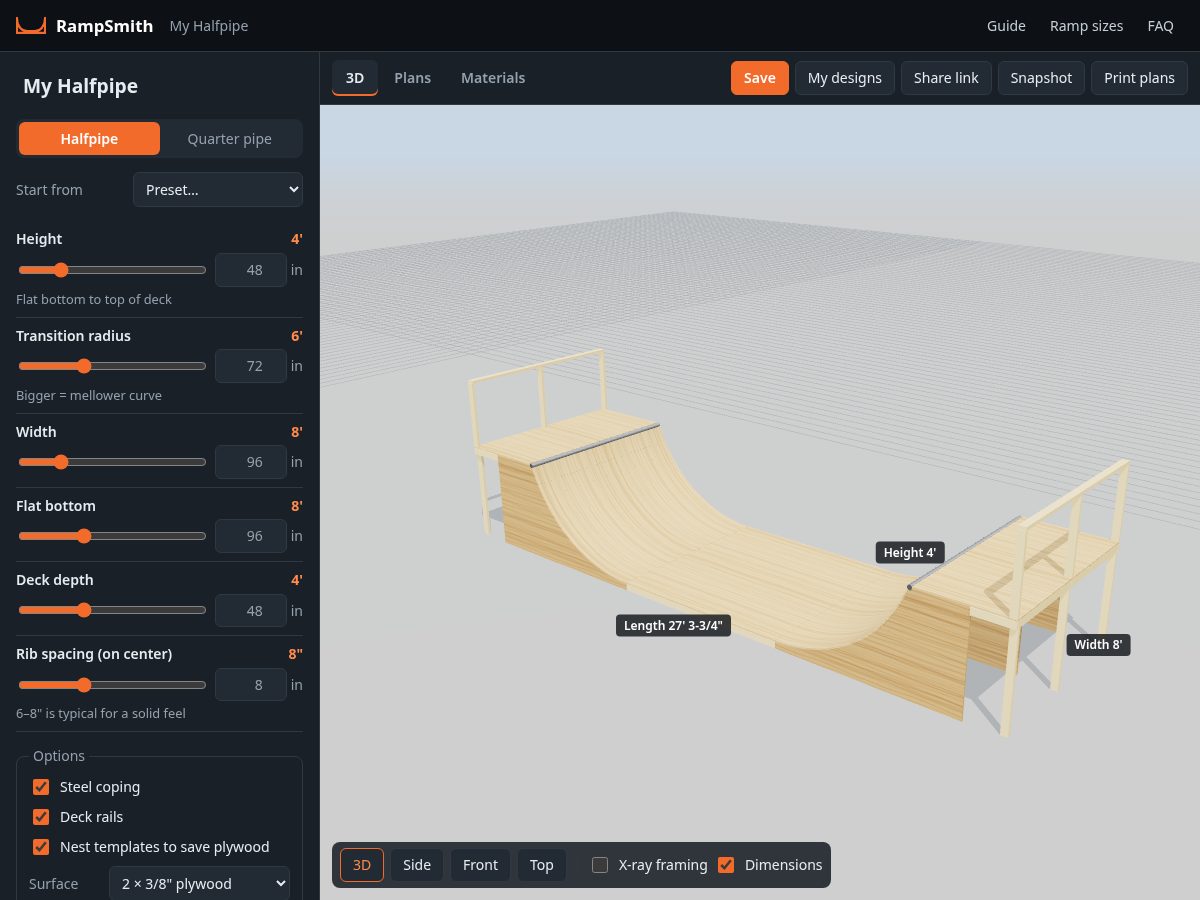Click the My Halfpipe sidebar heading
Image resolution: width=1200 pixels, height=900 pixels.
[80, 86]
